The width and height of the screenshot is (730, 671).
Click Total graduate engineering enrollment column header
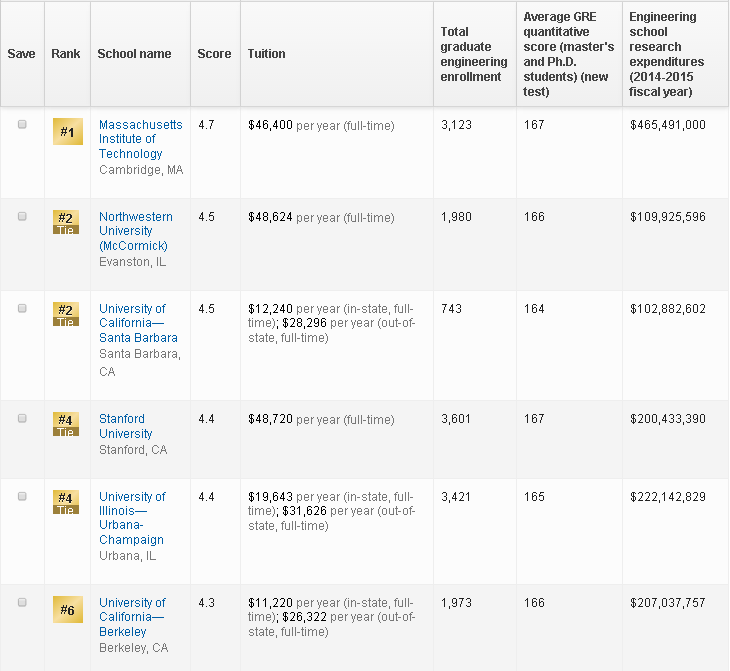pos(473,54)
